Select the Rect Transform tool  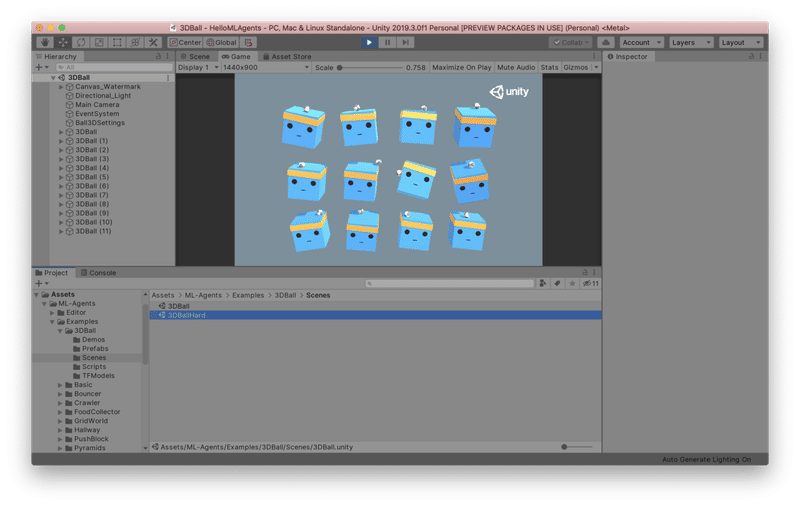[117, 42]
